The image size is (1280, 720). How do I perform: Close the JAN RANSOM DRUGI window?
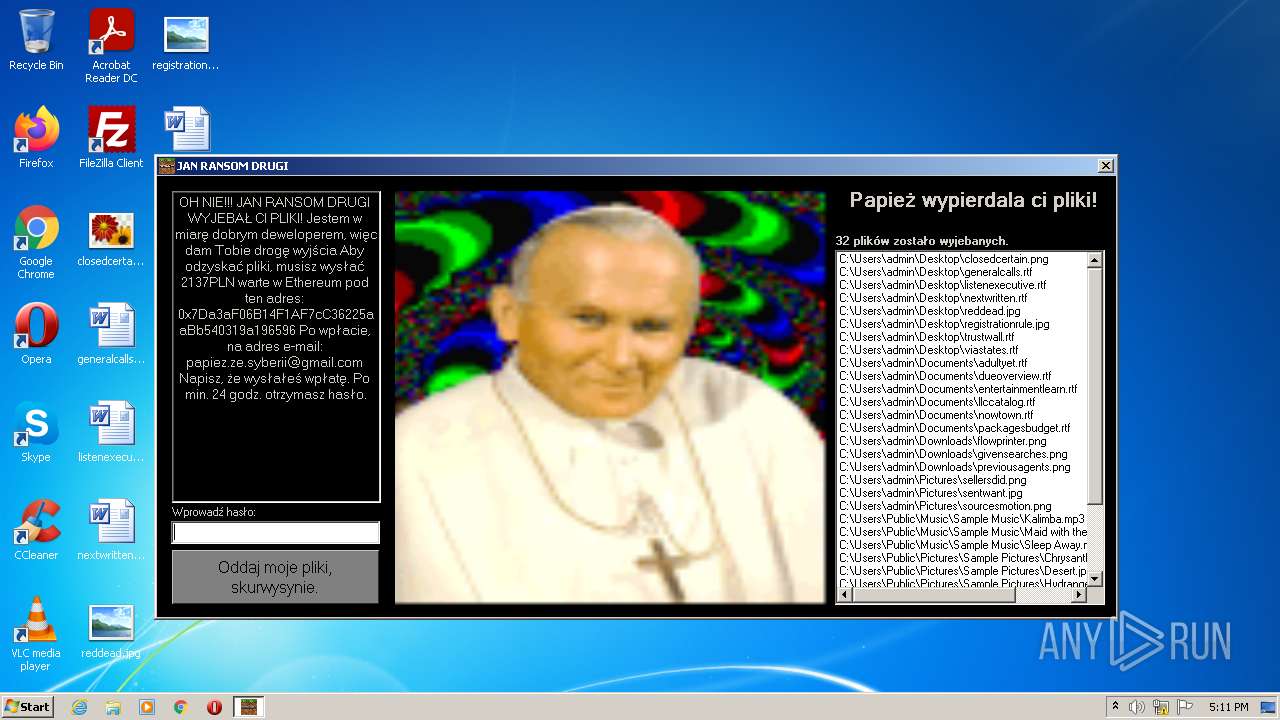click(x=1105, y=166)
